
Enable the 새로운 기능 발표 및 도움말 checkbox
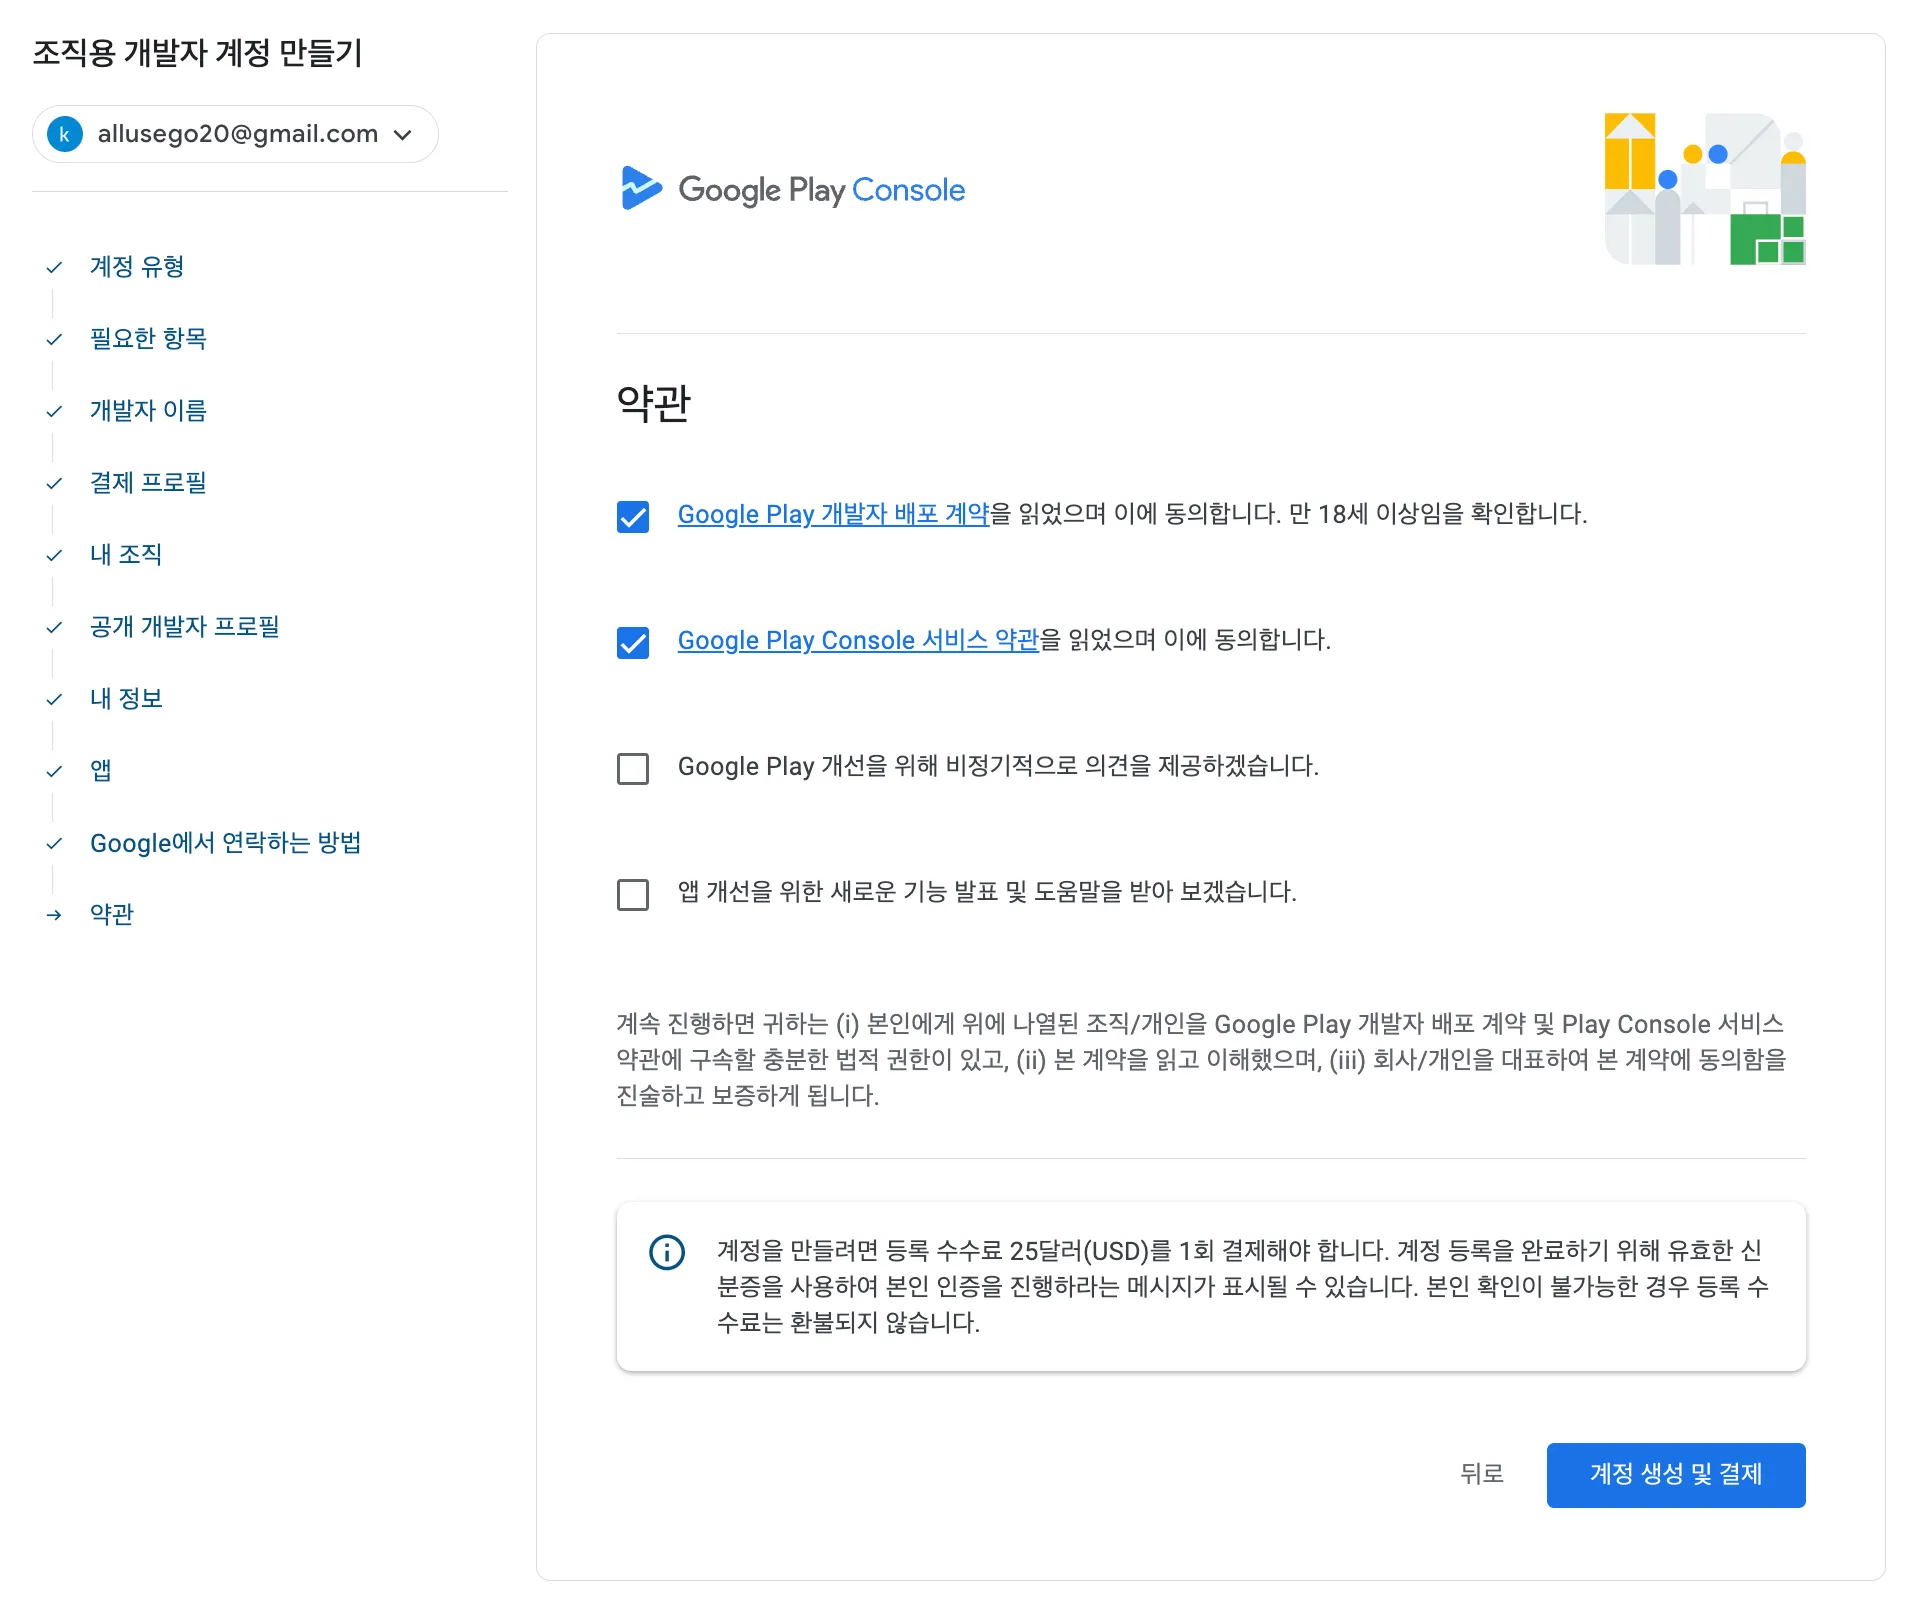tap(633, 895)
